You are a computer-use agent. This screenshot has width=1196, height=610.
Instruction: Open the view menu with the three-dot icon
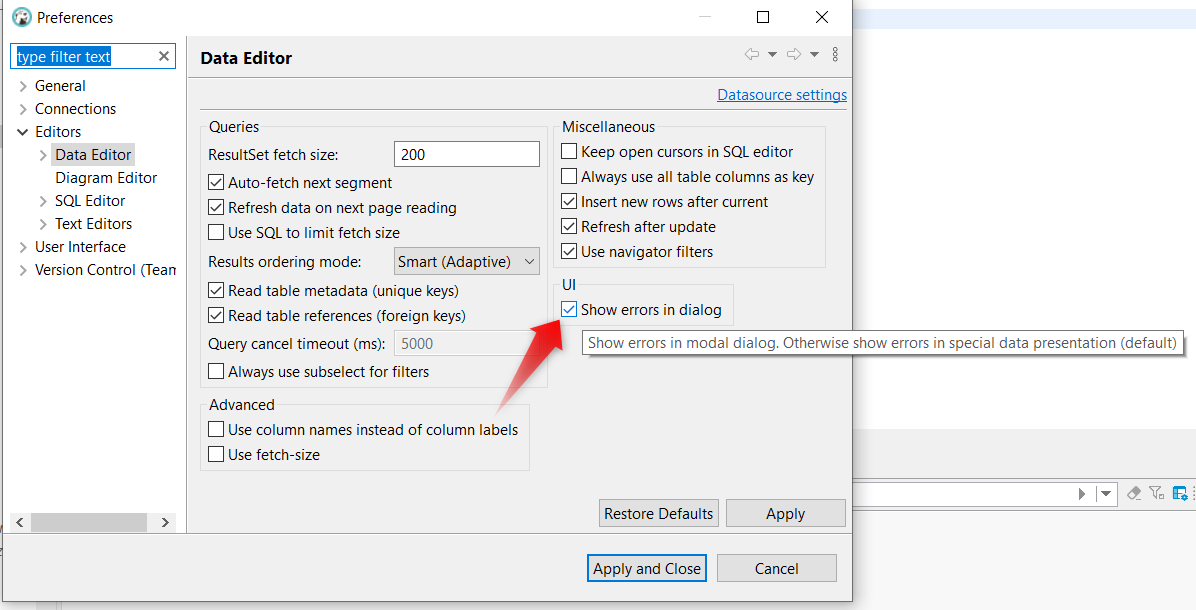[x=835, y=55]
